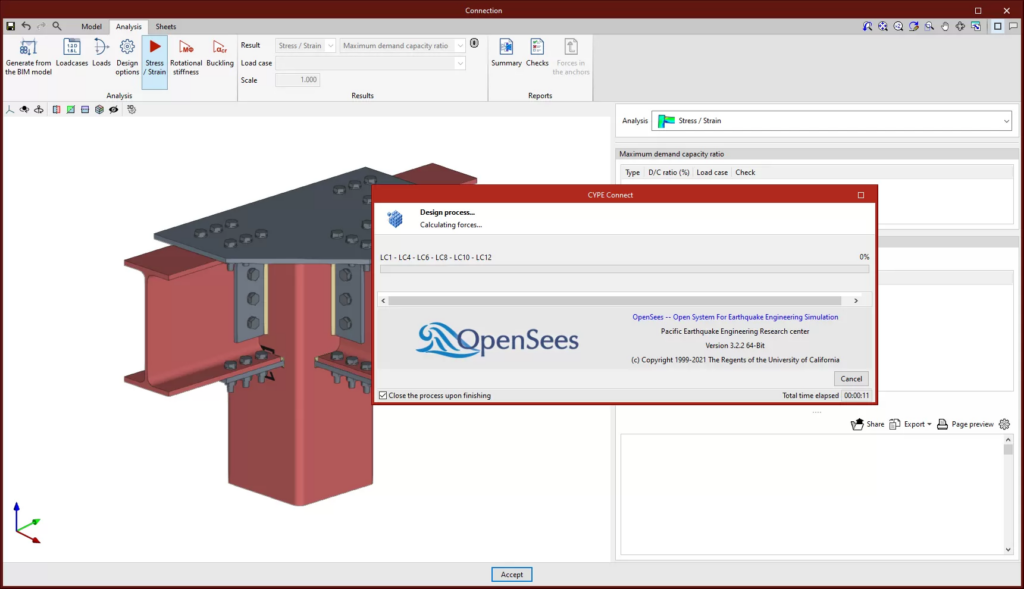
Task: Run the Stress / Strain analysis
Action: pos(155,57)
